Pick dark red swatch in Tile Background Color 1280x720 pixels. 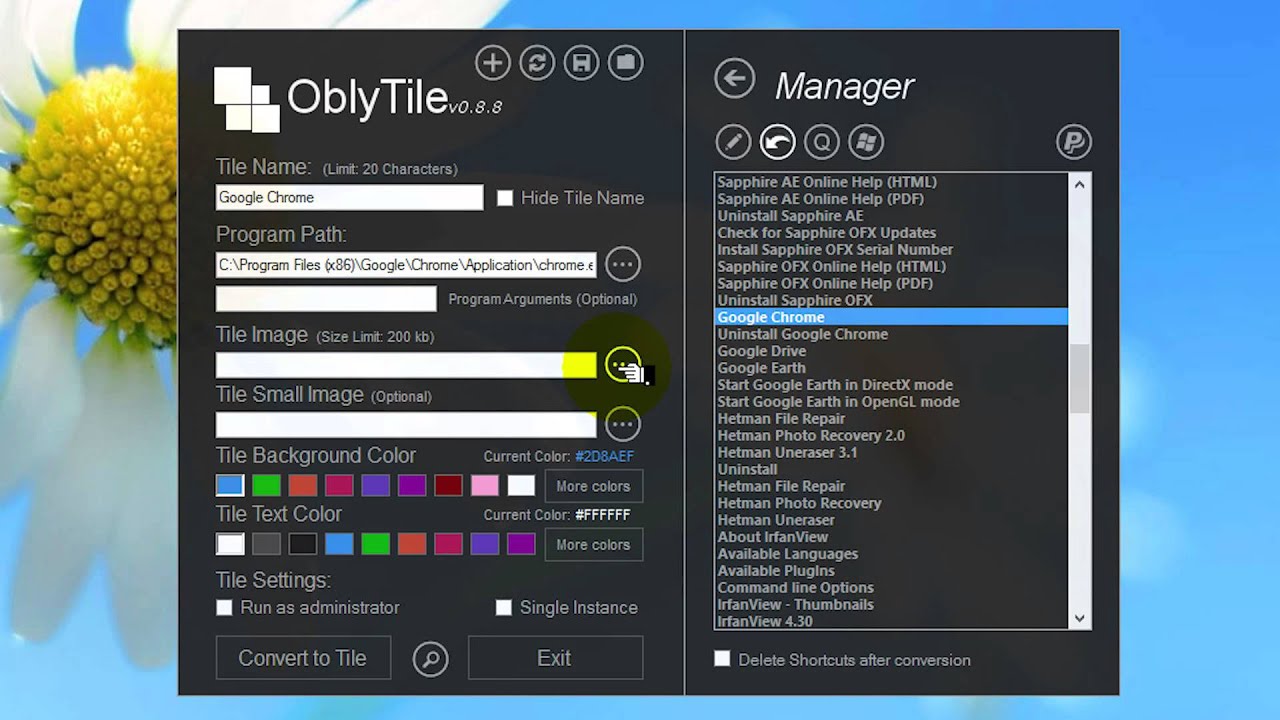pyautogui.click(x=449, y=486)
